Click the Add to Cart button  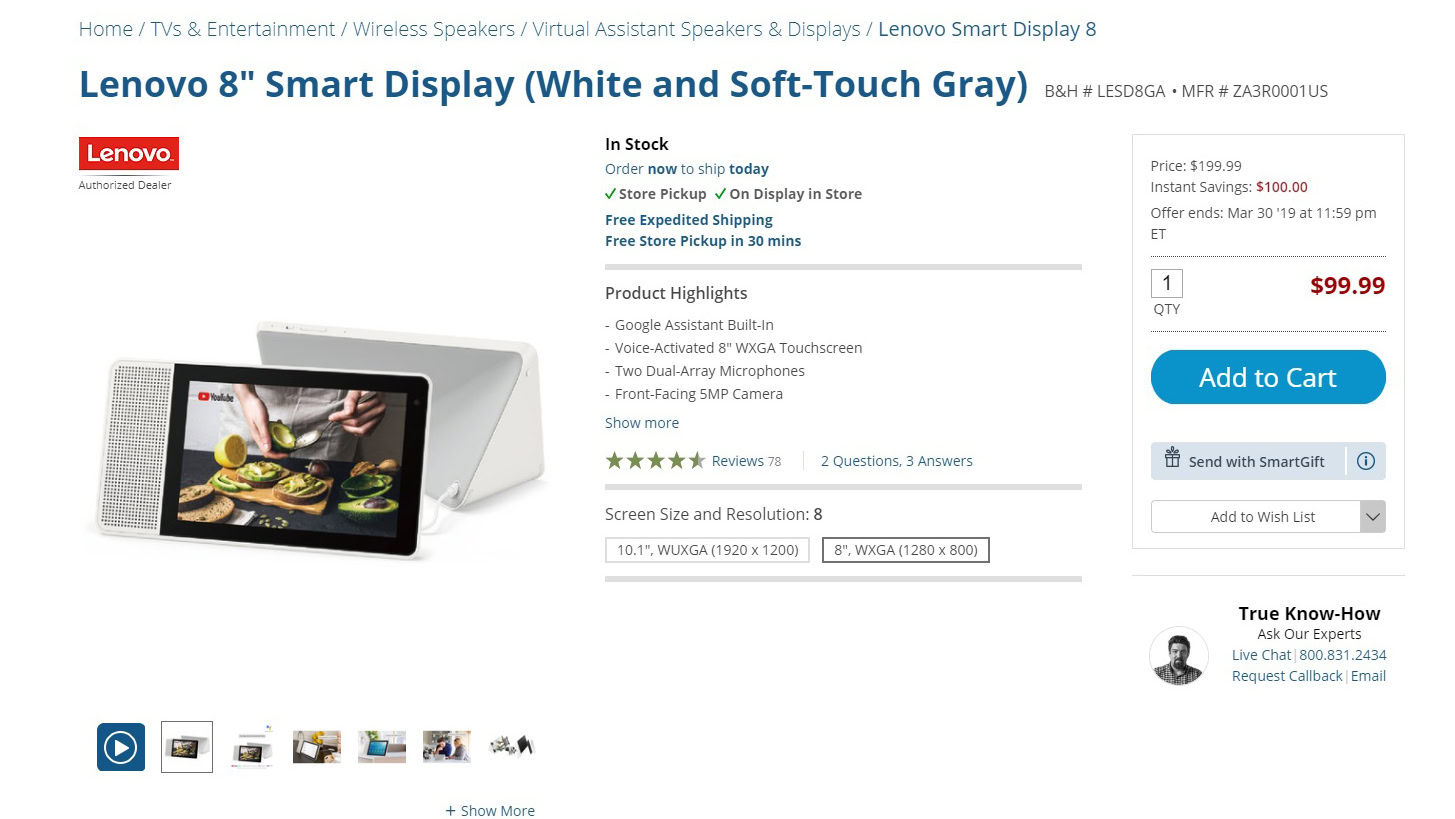point(1268,378)
